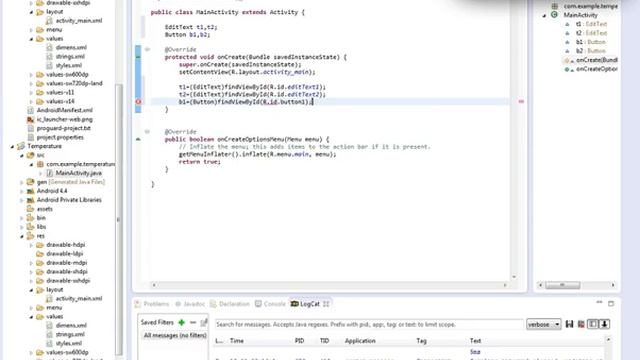The height and width of the screenshot is (360, 640).
Task: Maximize the bottom LogCat panel
Action: (x=611, y=303)
